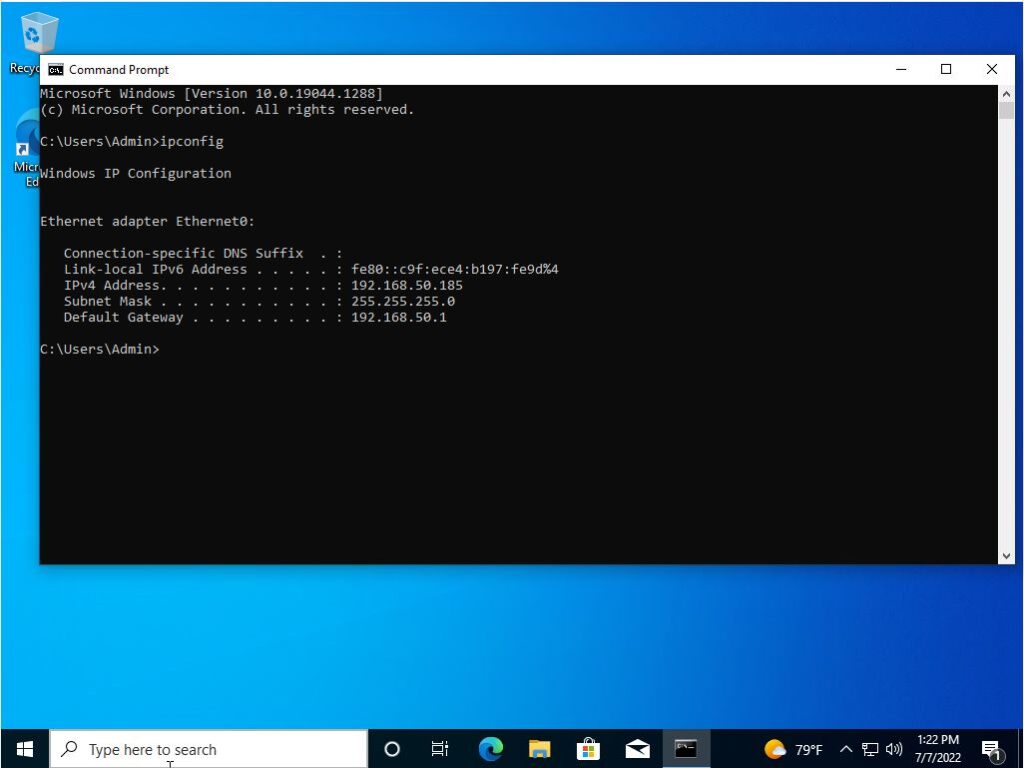Click the Microsoft Corporation copyright line

[227, 110]
